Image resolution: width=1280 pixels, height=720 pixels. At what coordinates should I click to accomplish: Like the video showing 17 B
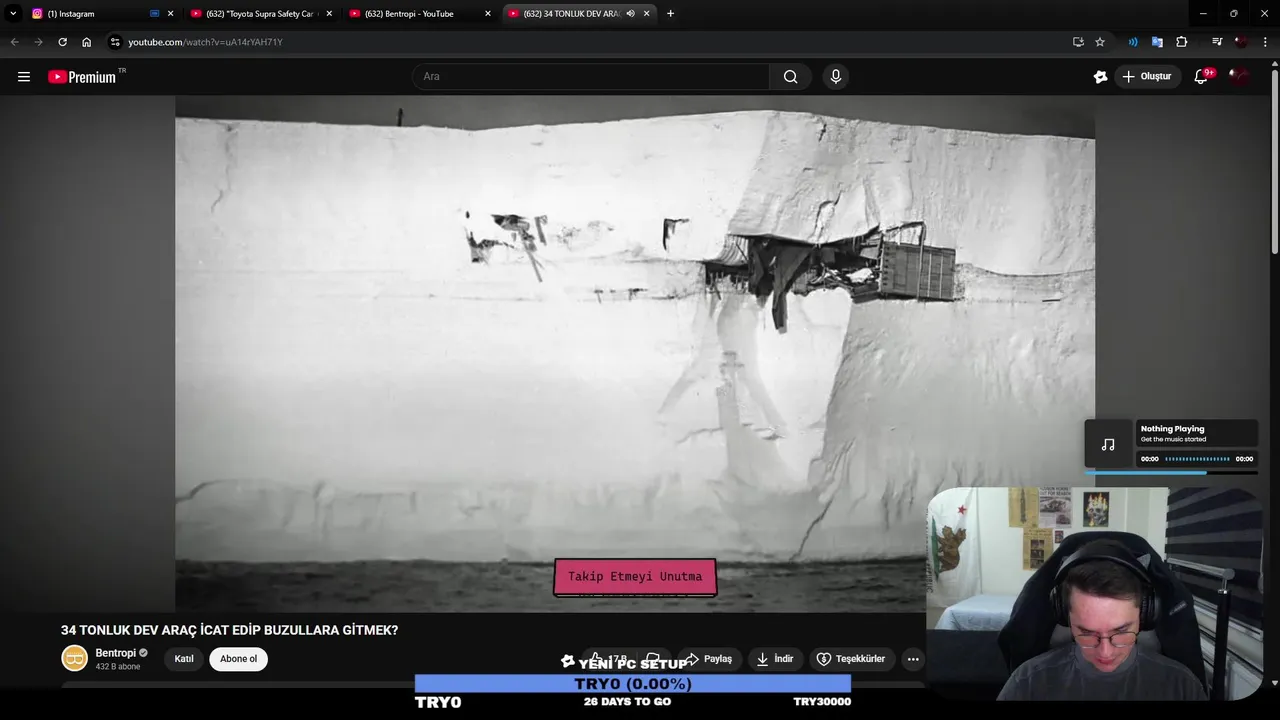tap(608, 659)
